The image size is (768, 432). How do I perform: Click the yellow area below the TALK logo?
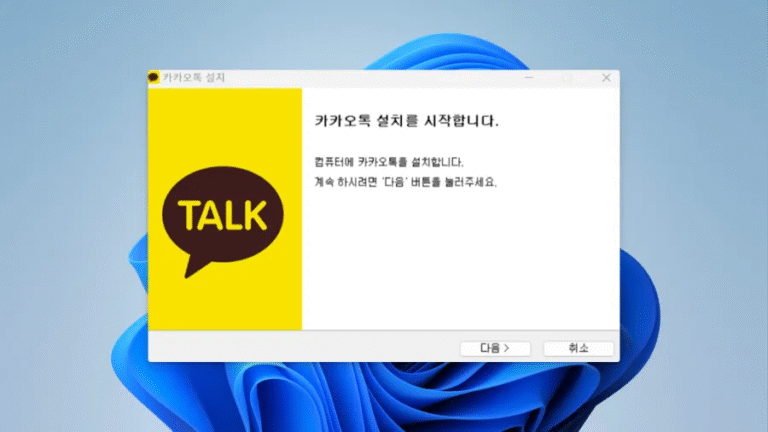point(225,305)
